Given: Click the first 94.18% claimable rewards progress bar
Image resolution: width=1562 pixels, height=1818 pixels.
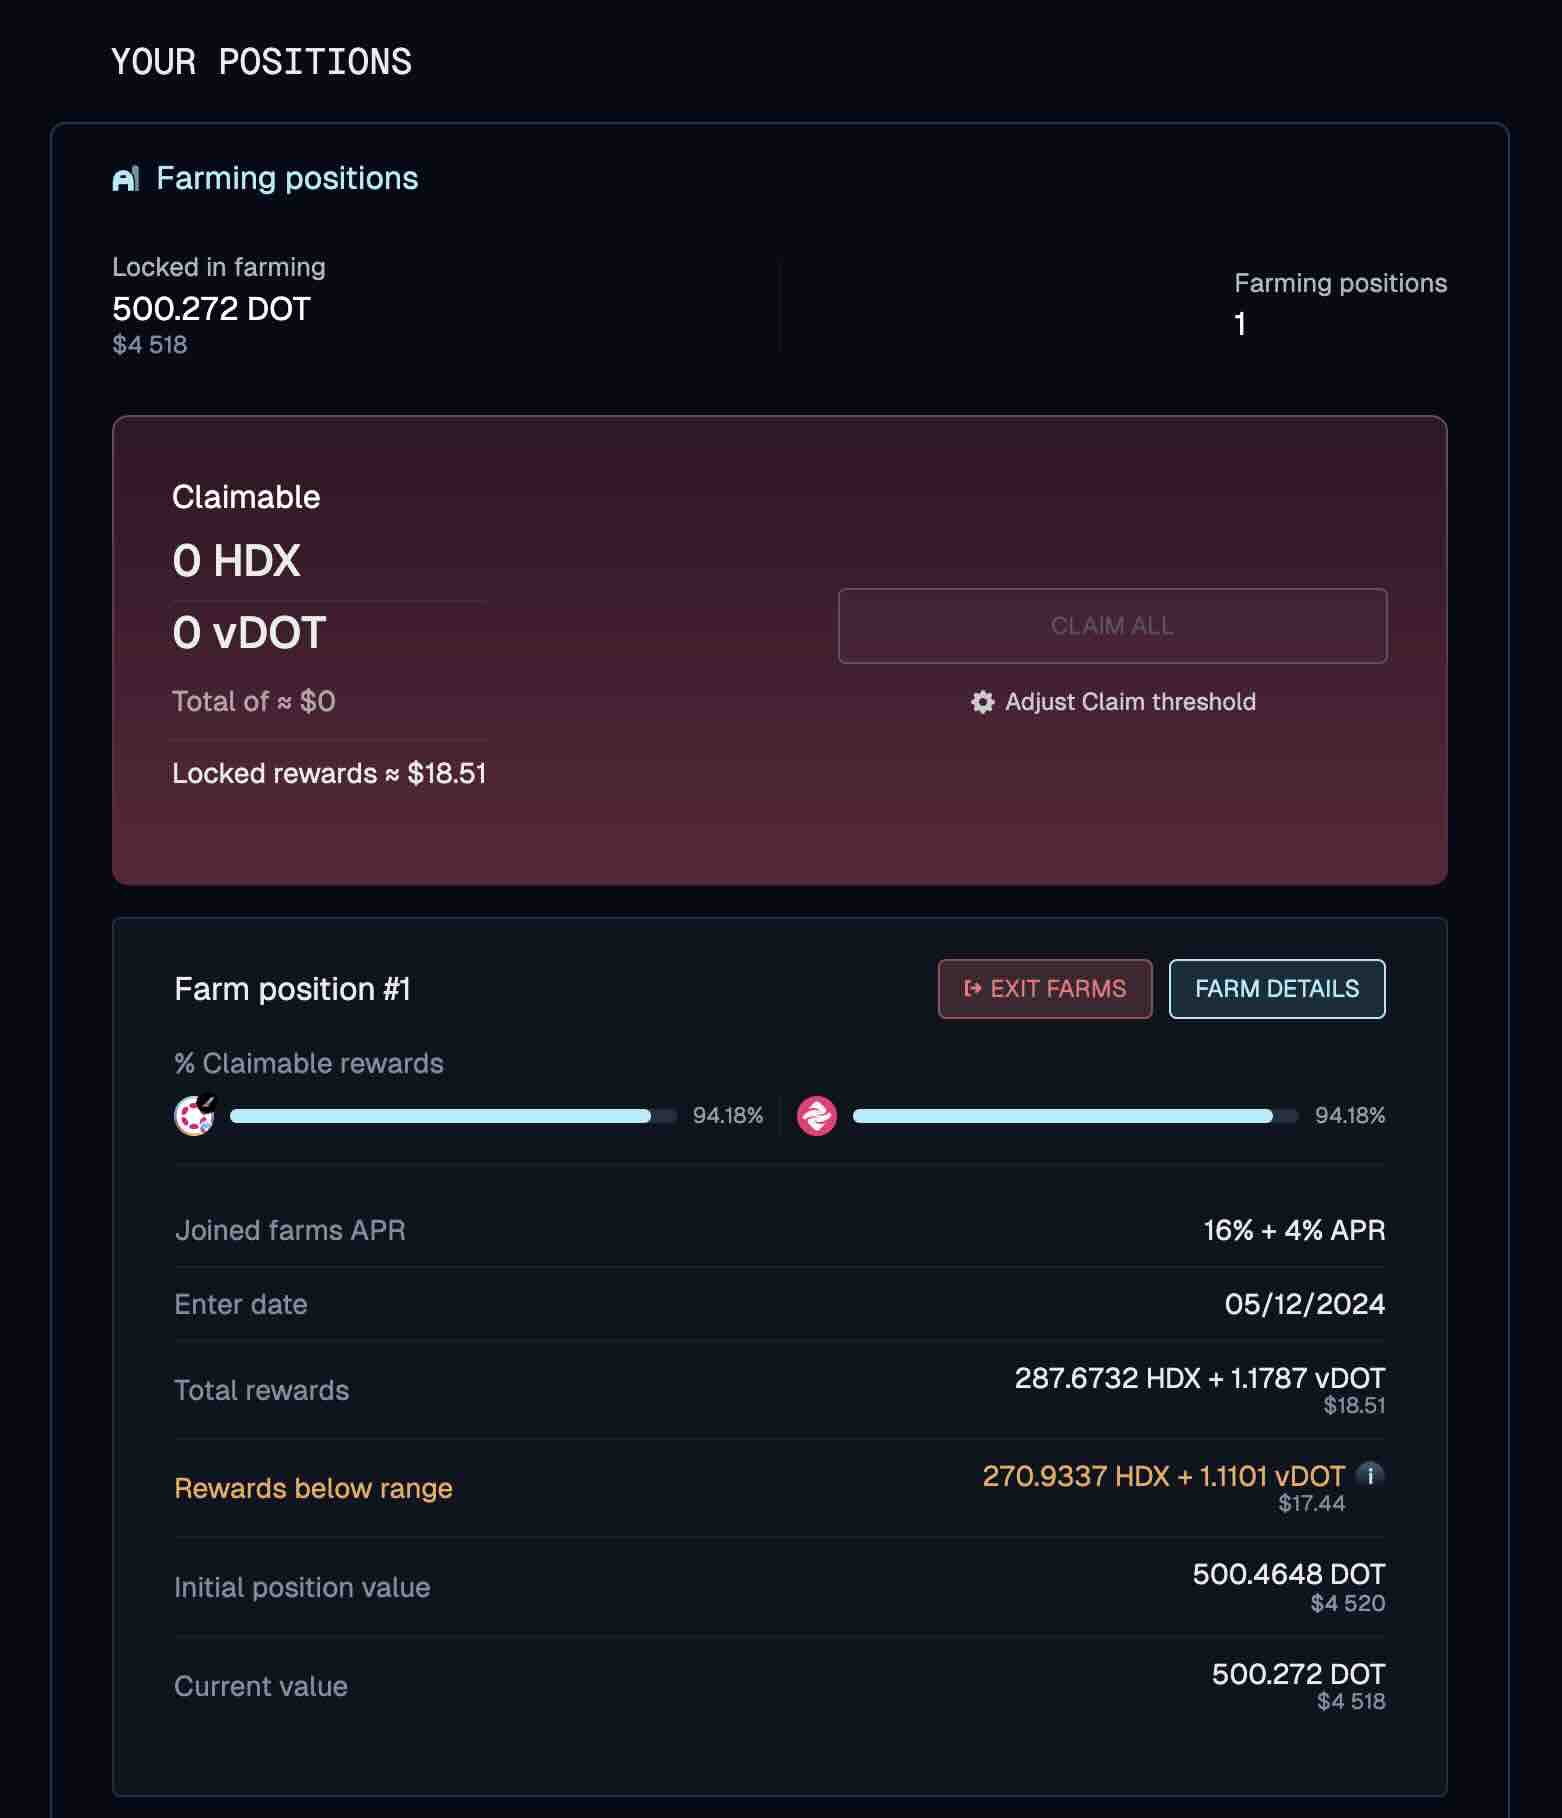Looking at the screenshot, I should 453,1116.
